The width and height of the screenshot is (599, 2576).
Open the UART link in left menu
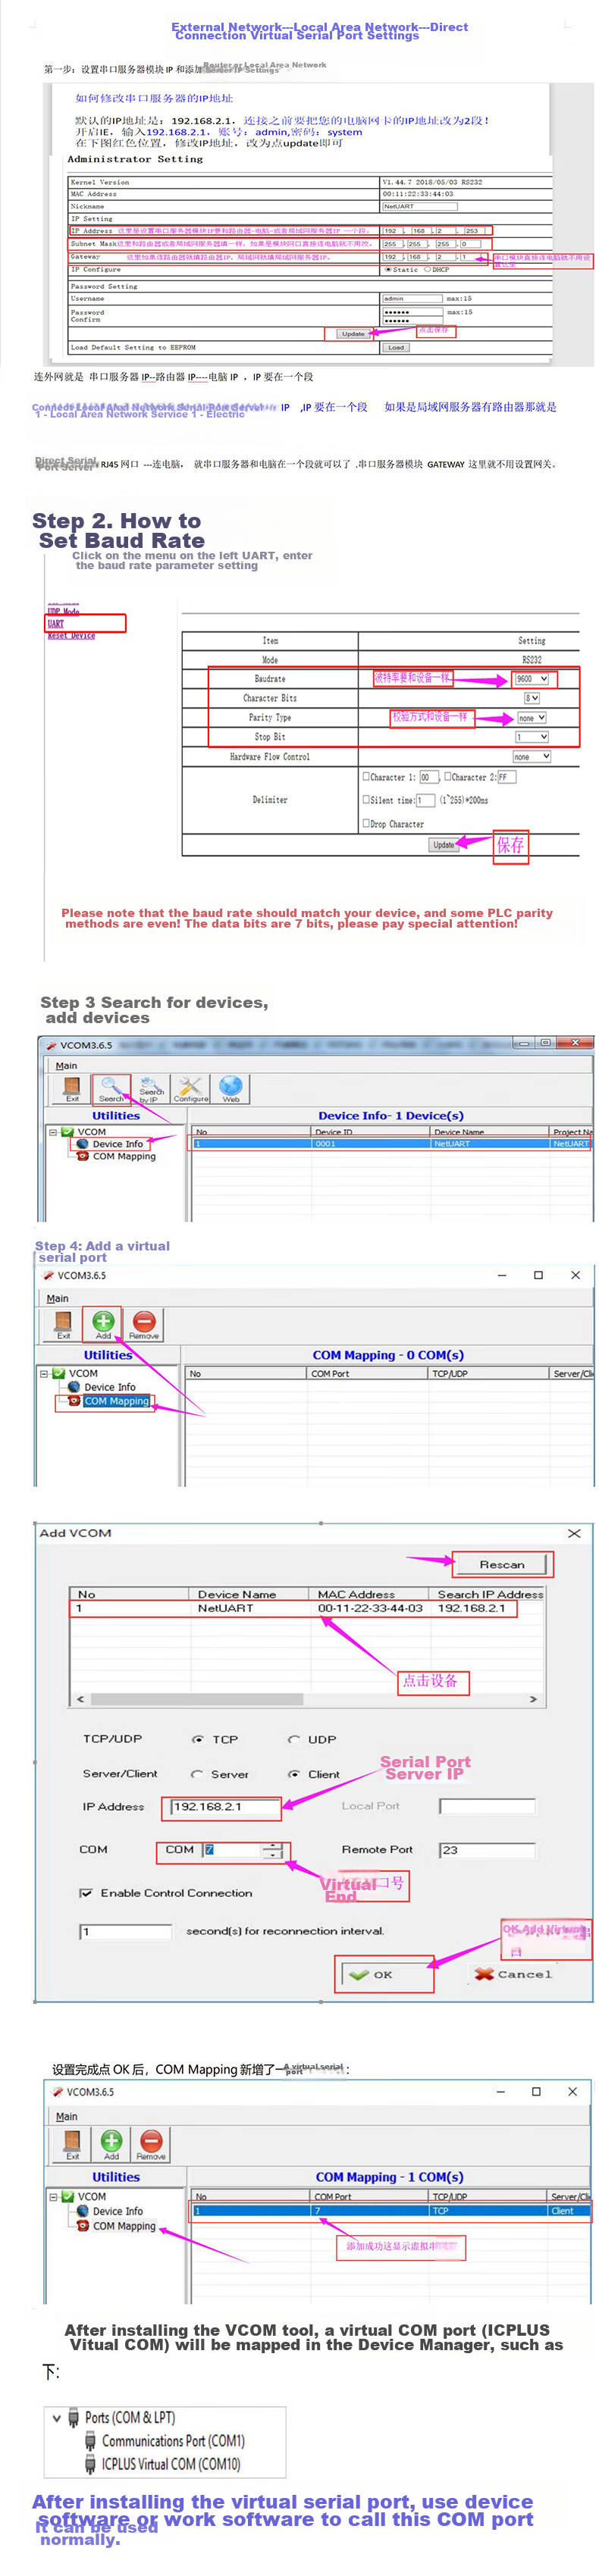55,623
